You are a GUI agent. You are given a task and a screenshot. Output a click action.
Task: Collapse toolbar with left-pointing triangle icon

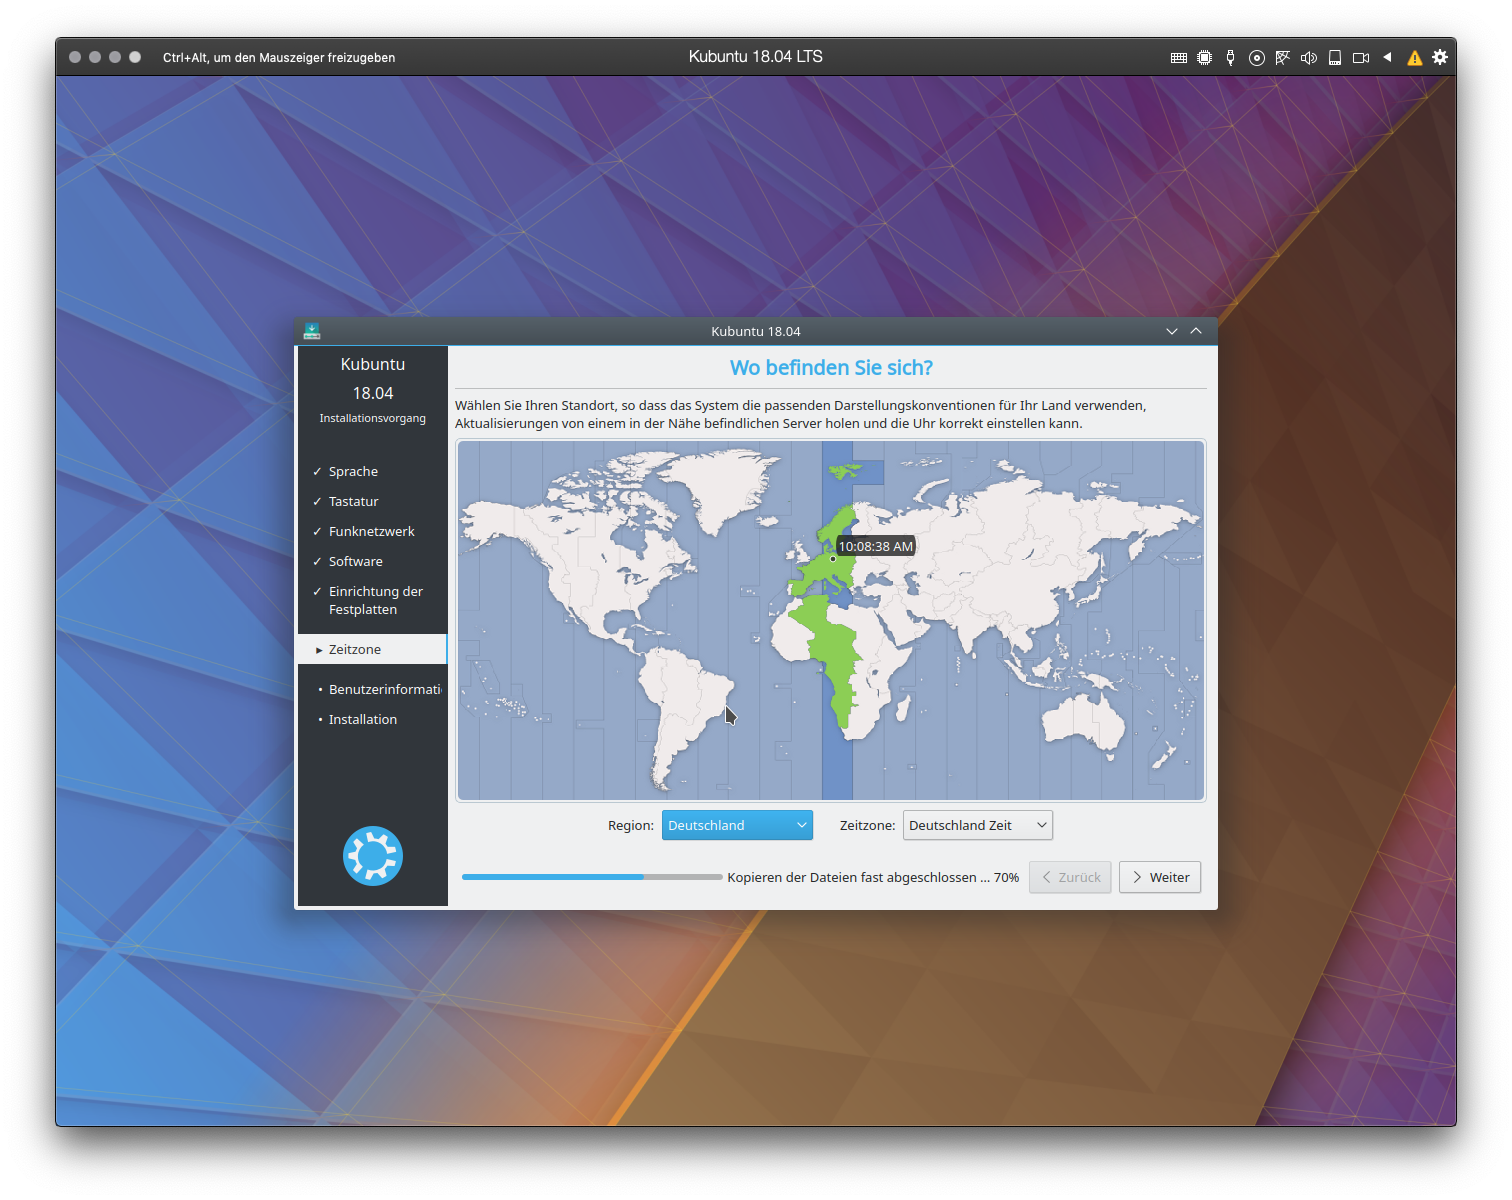[1387, 57]
